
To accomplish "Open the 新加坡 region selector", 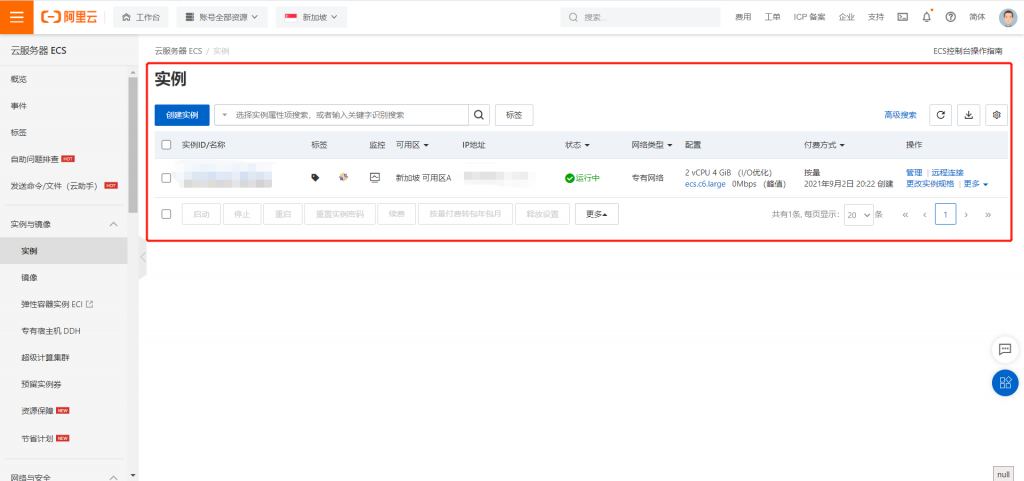I will (312, 18).
